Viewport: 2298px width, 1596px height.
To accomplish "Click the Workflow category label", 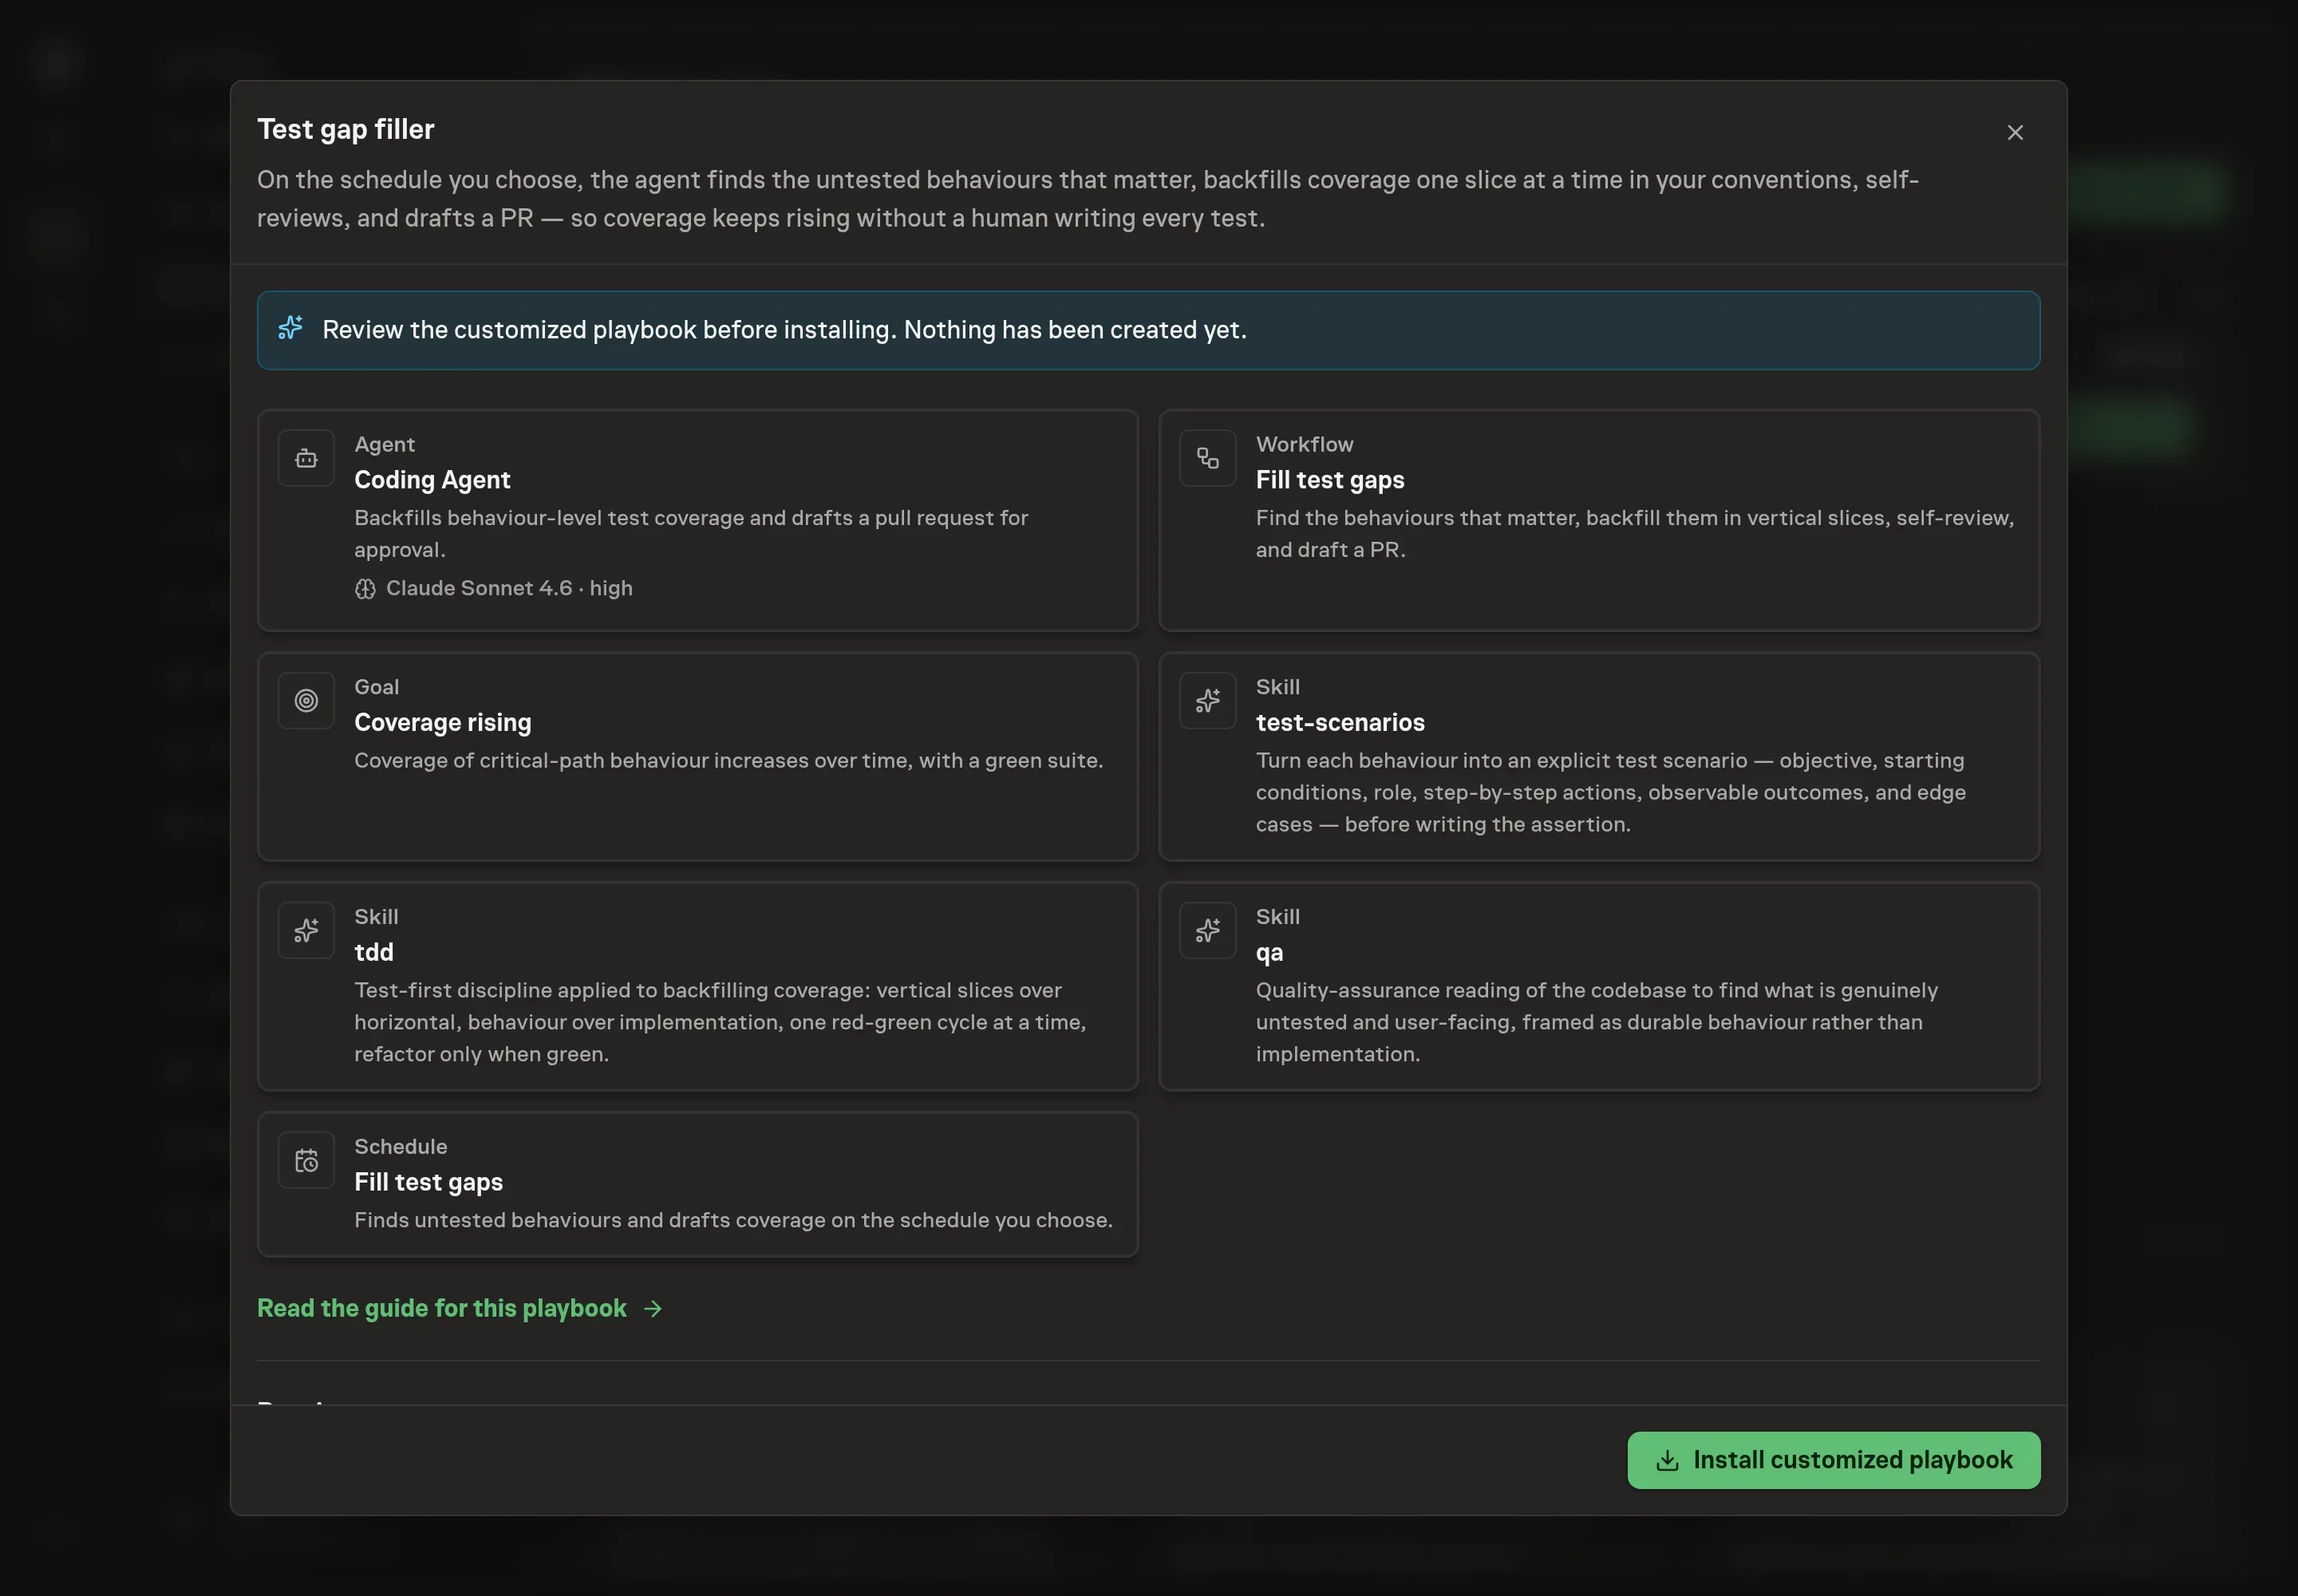I will [x=1304, y=443].
